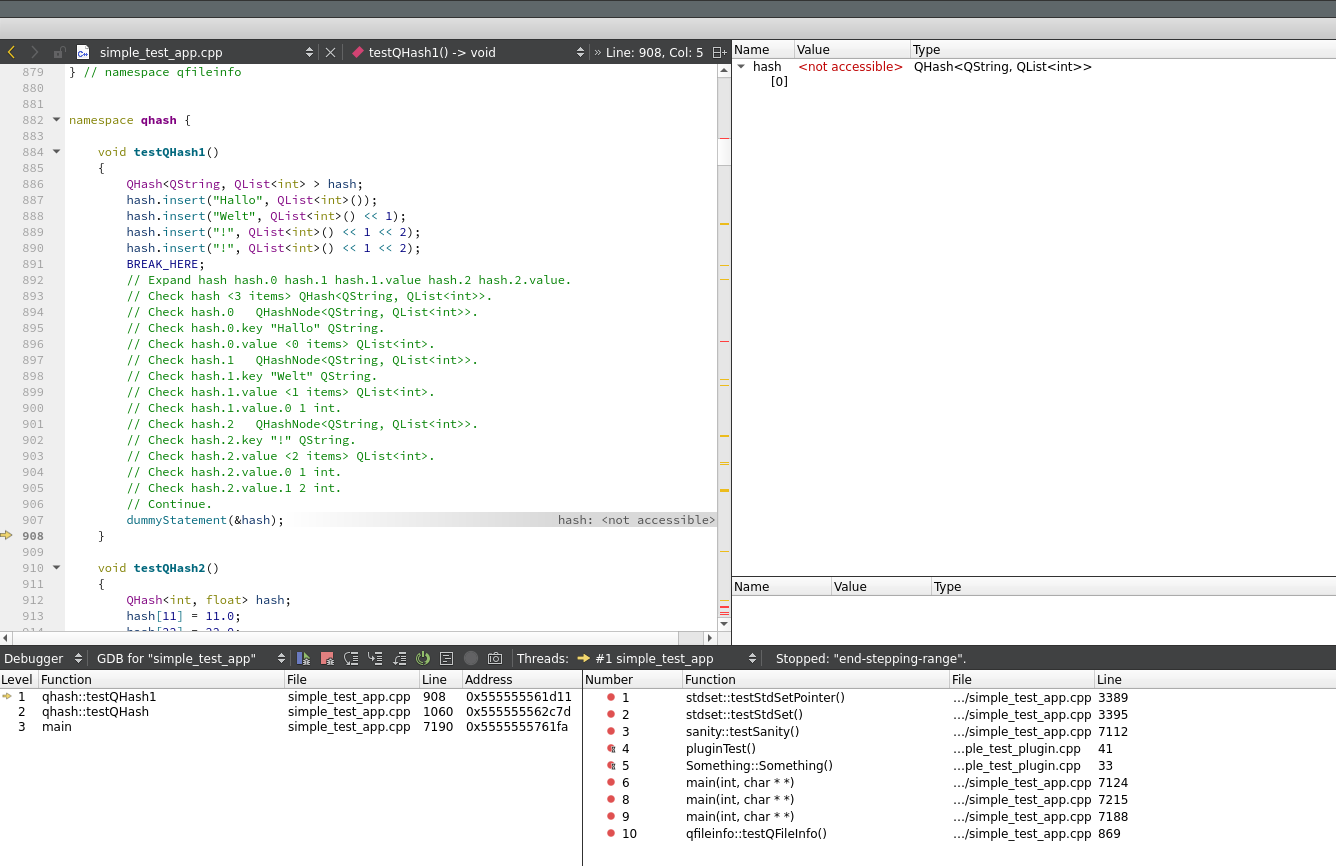The width and height of the screenshot is (1336, 866).
Task: Toggle the Operate by Instruction button
Action: pyautogui.click(x=447, y=658)
